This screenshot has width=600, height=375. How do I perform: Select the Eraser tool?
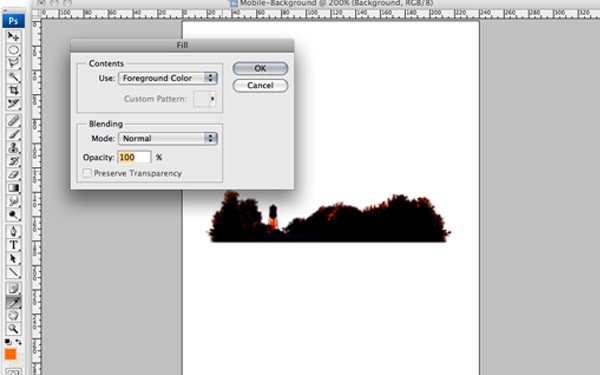click(x=13, y=174)
